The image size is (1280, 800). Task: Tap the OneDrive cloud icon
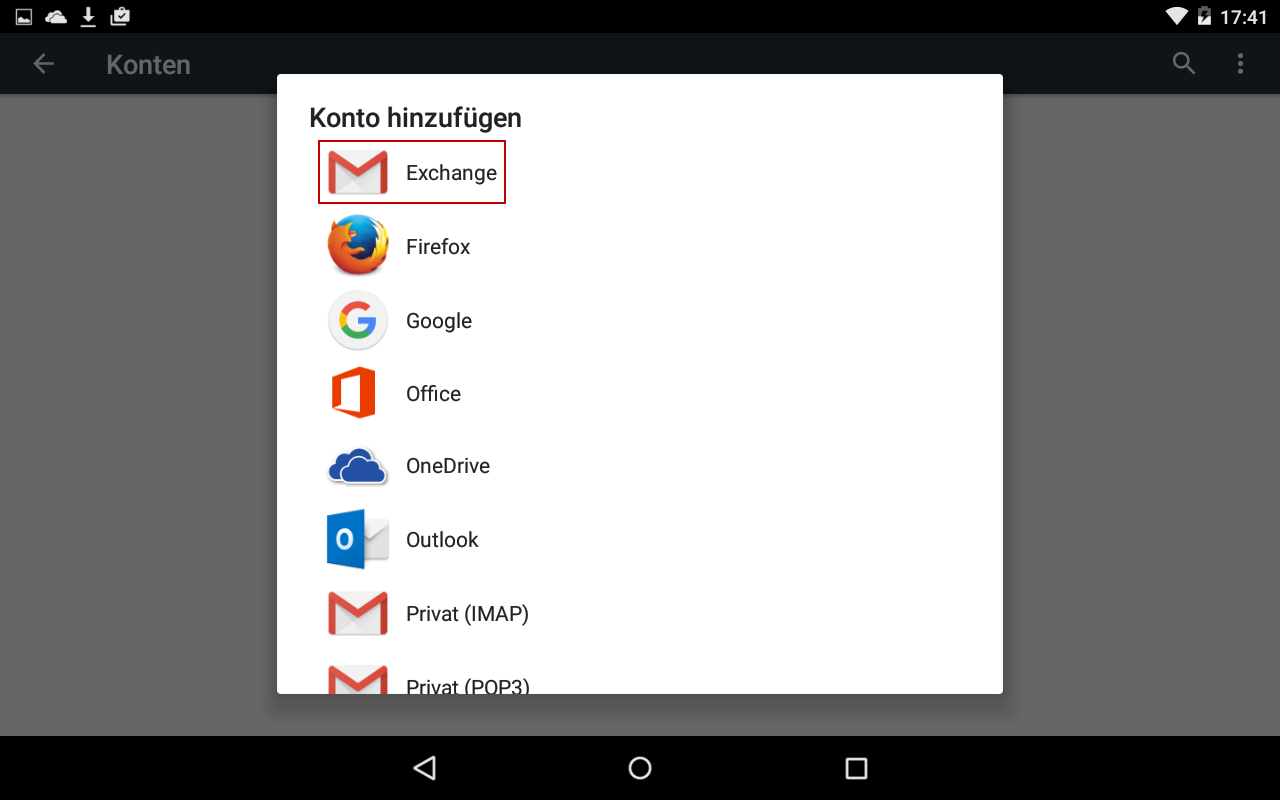pos(358,467)
